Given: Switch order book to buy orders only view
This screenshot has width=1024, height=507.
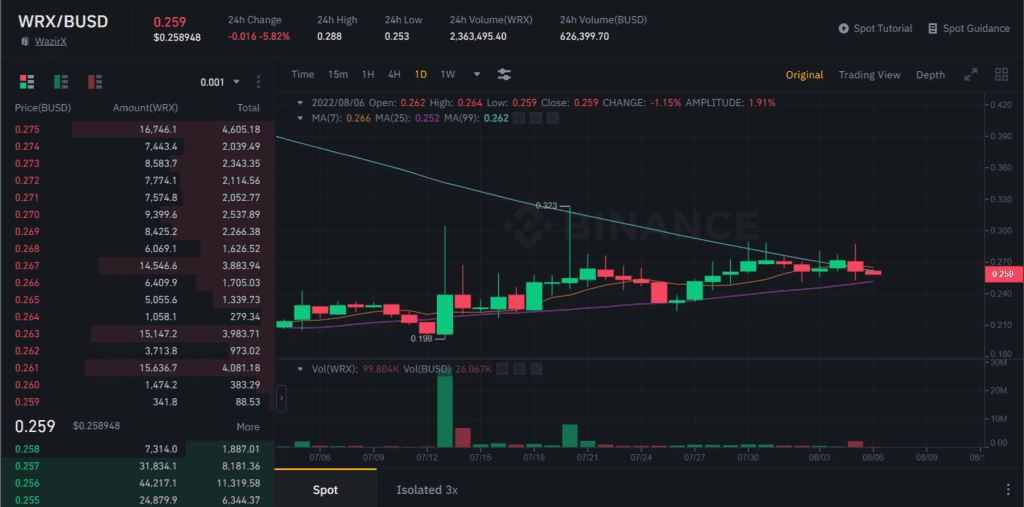Looking at the screenshot, I should click(x=61, y=82).
